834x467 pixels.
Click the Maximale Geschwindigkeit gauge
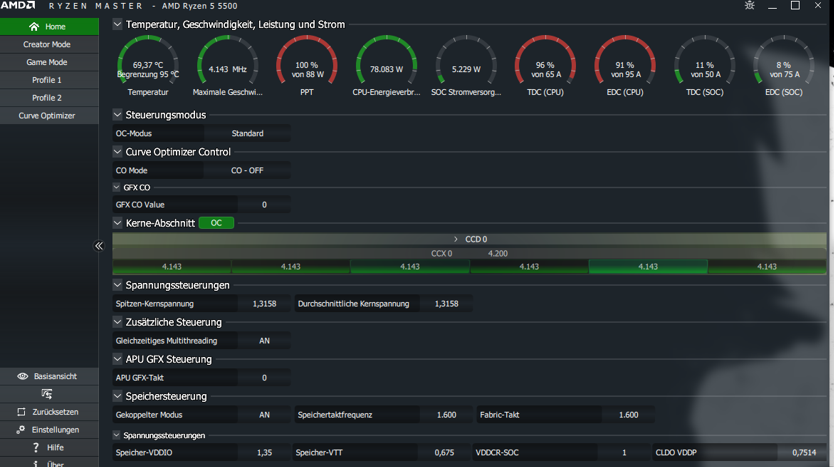click(228, 66)
